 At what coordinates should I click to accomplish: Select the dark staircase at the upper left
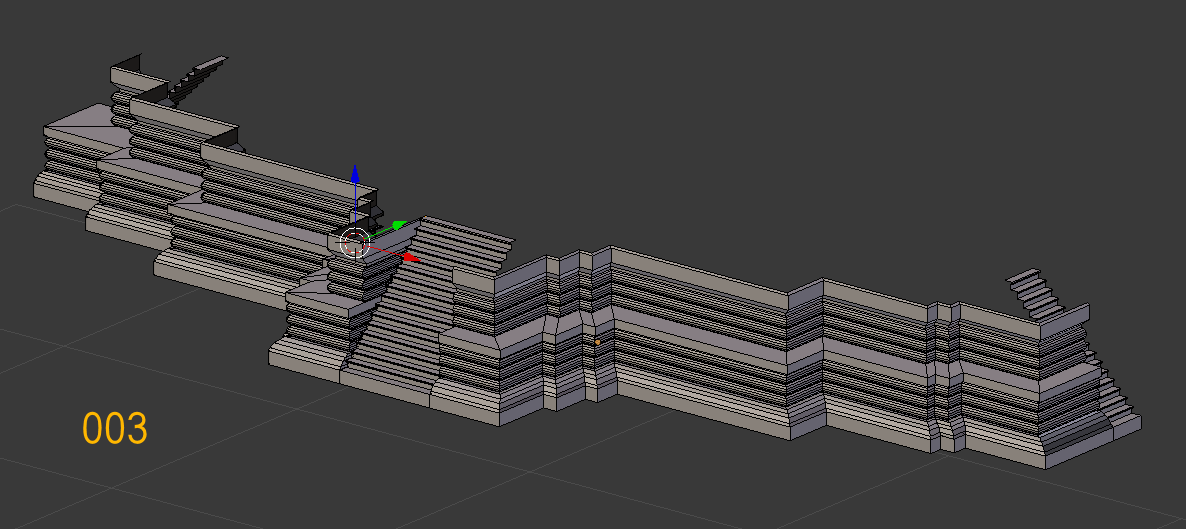pos(195,79)
